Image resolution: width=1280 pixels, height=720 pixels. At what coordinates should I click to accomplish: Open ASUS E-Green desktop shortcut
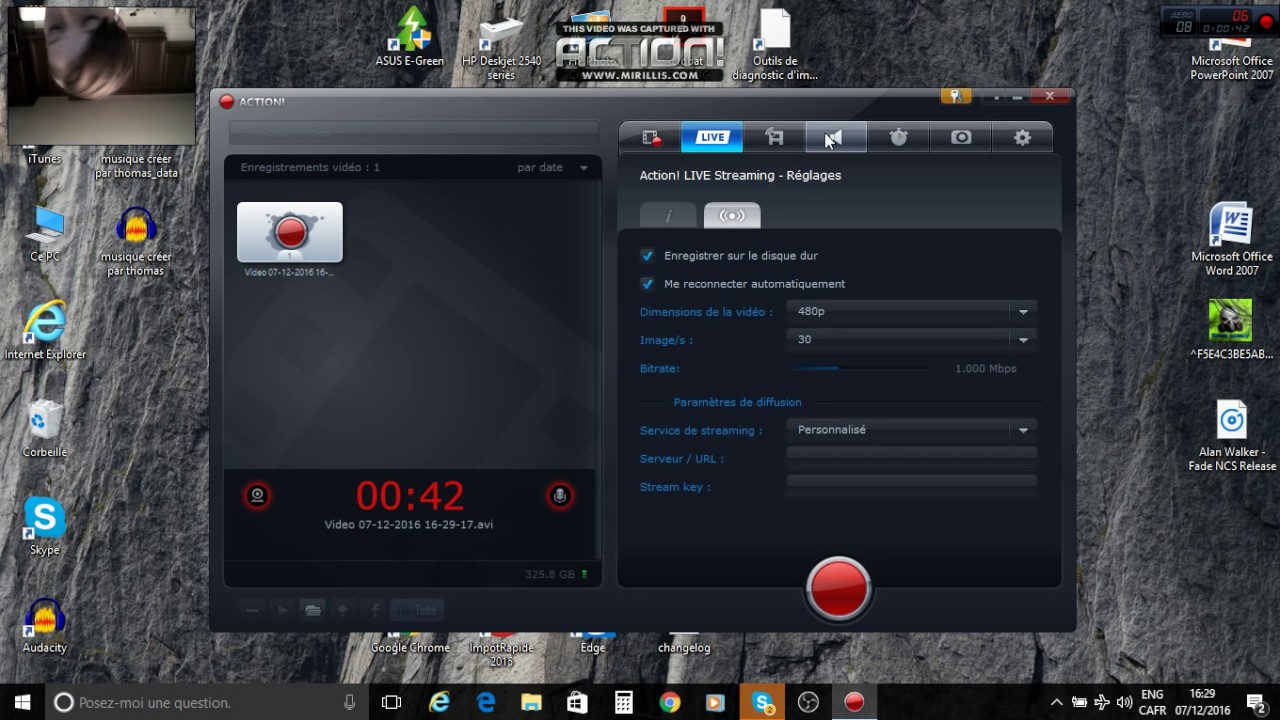pyautogui.click(x=410, y=38)
